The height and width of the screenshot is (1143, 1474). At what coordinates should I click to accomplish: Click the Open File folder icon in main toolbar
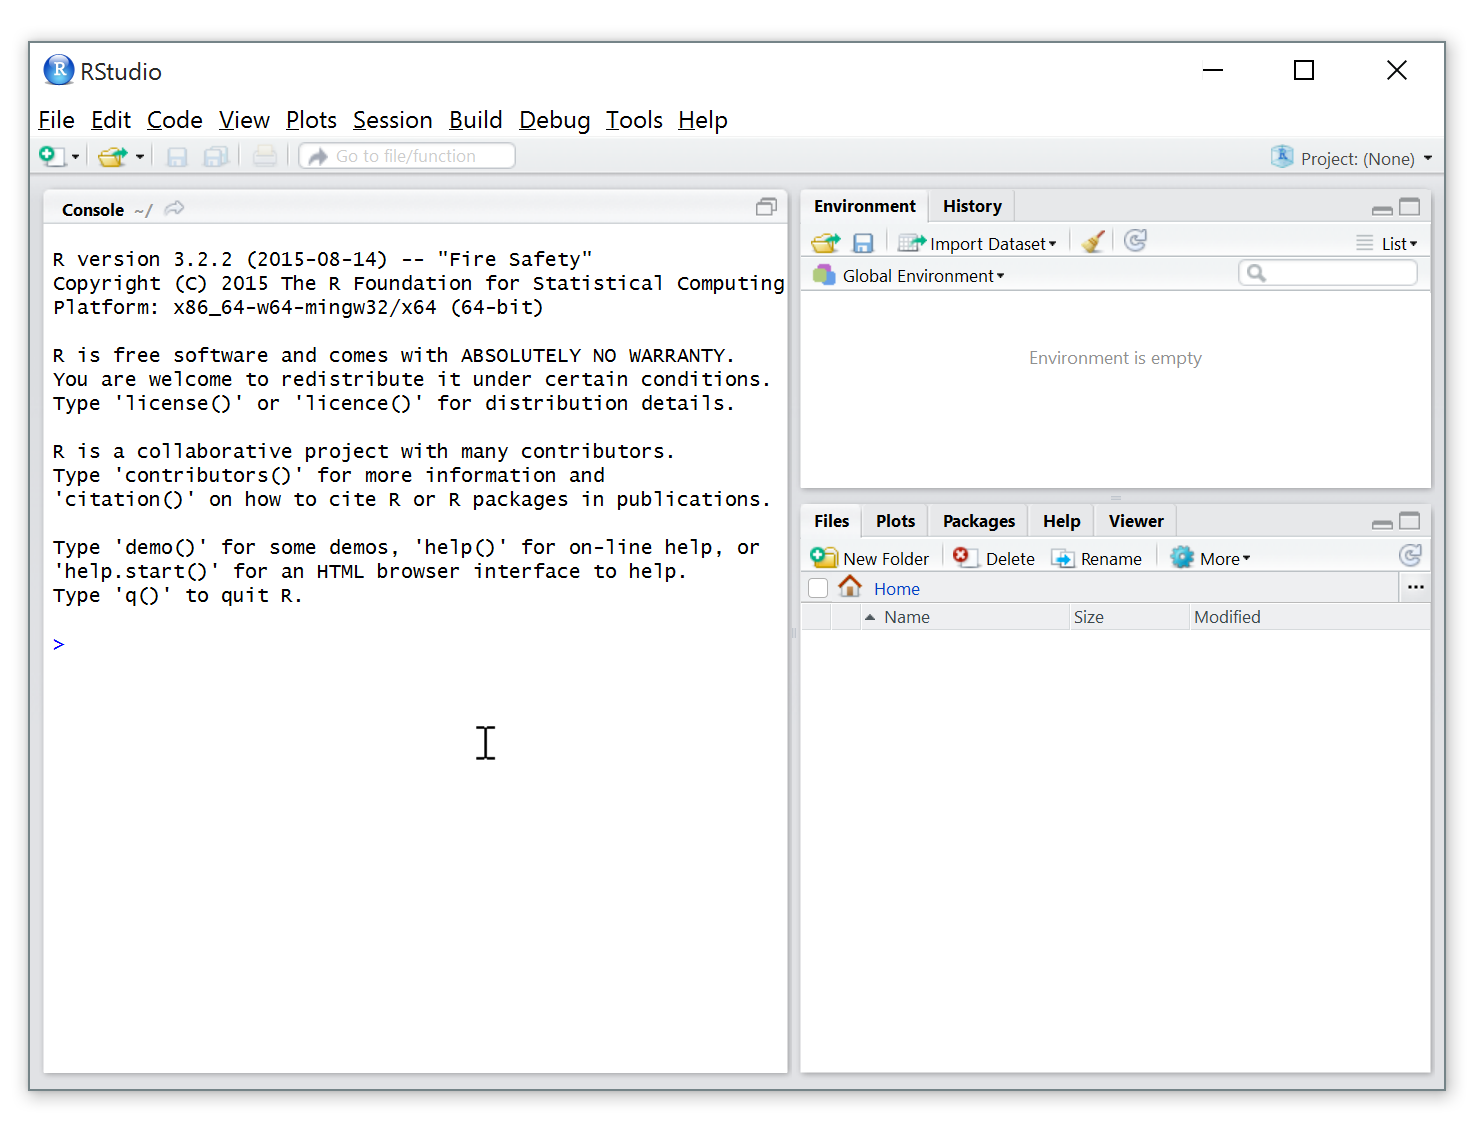(112, 156)
